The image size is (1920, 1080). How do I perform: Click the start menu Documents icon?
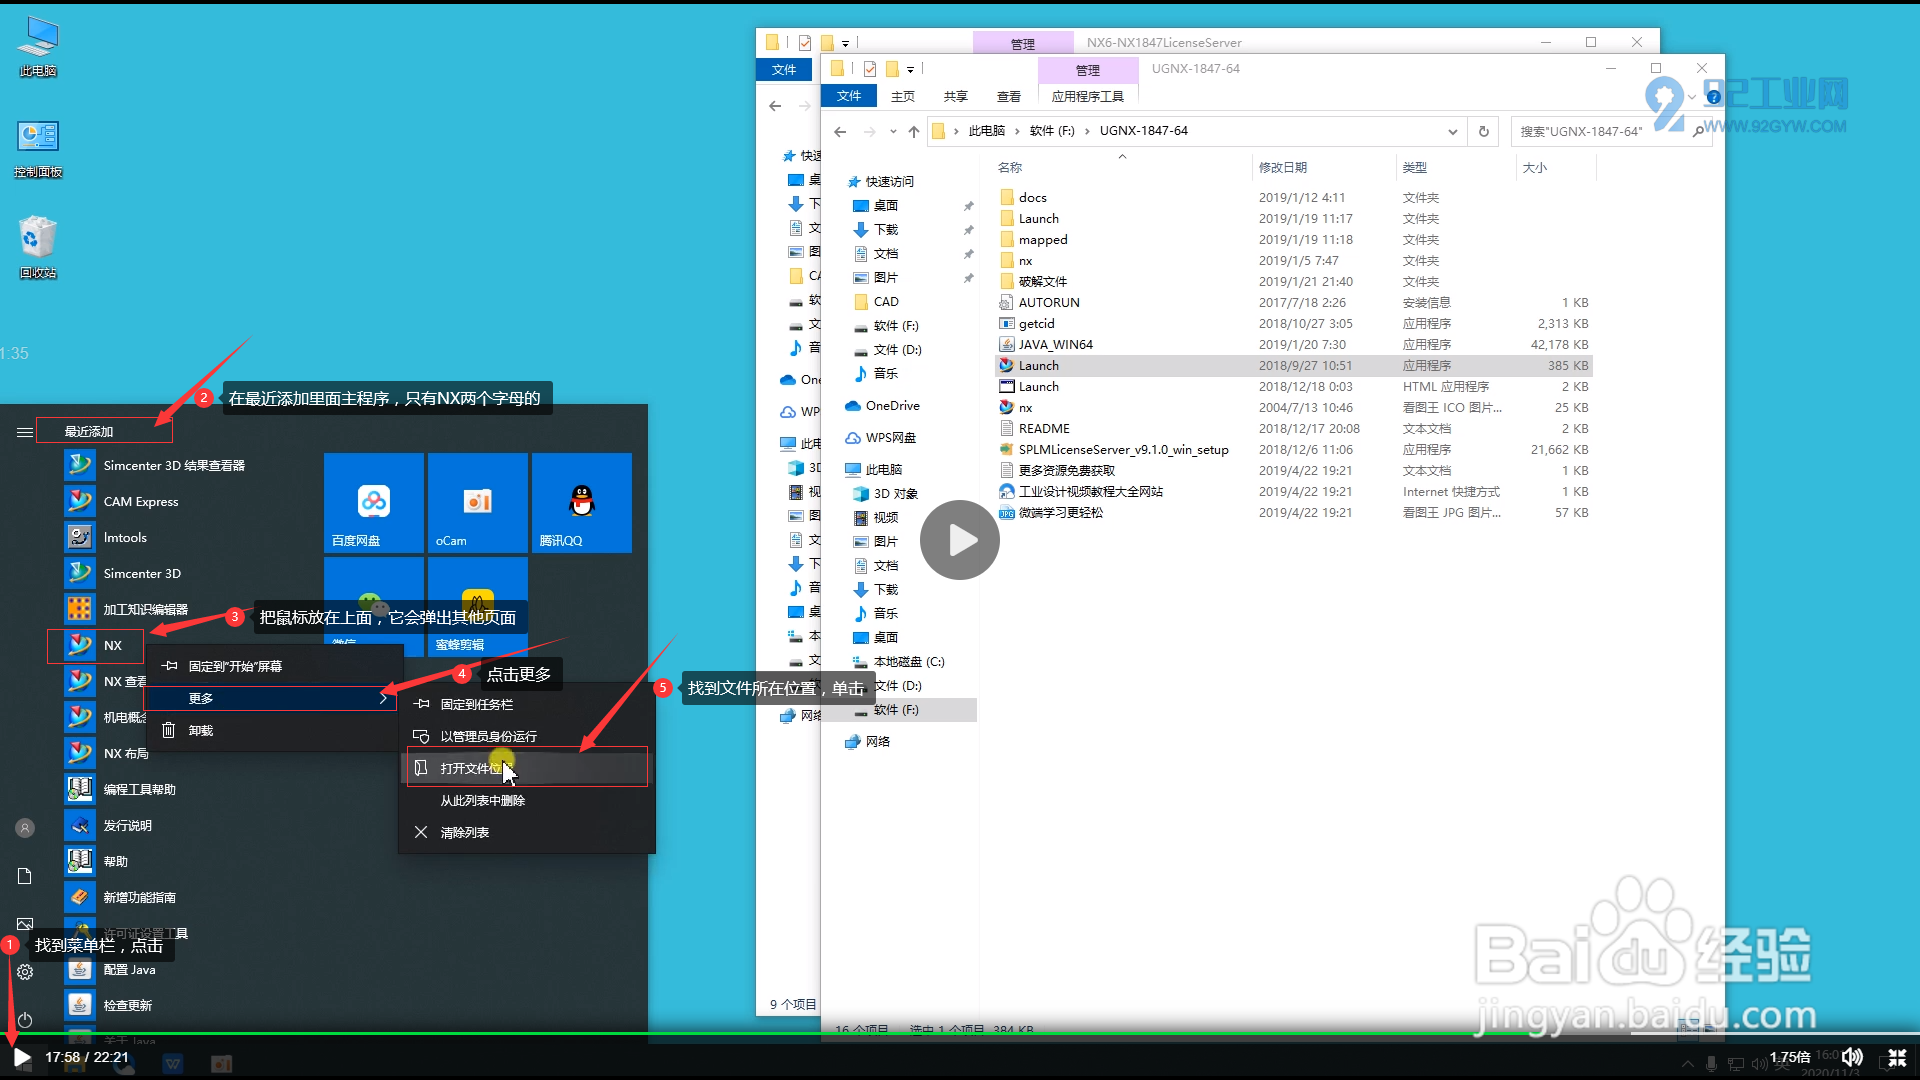pos(25,876)
